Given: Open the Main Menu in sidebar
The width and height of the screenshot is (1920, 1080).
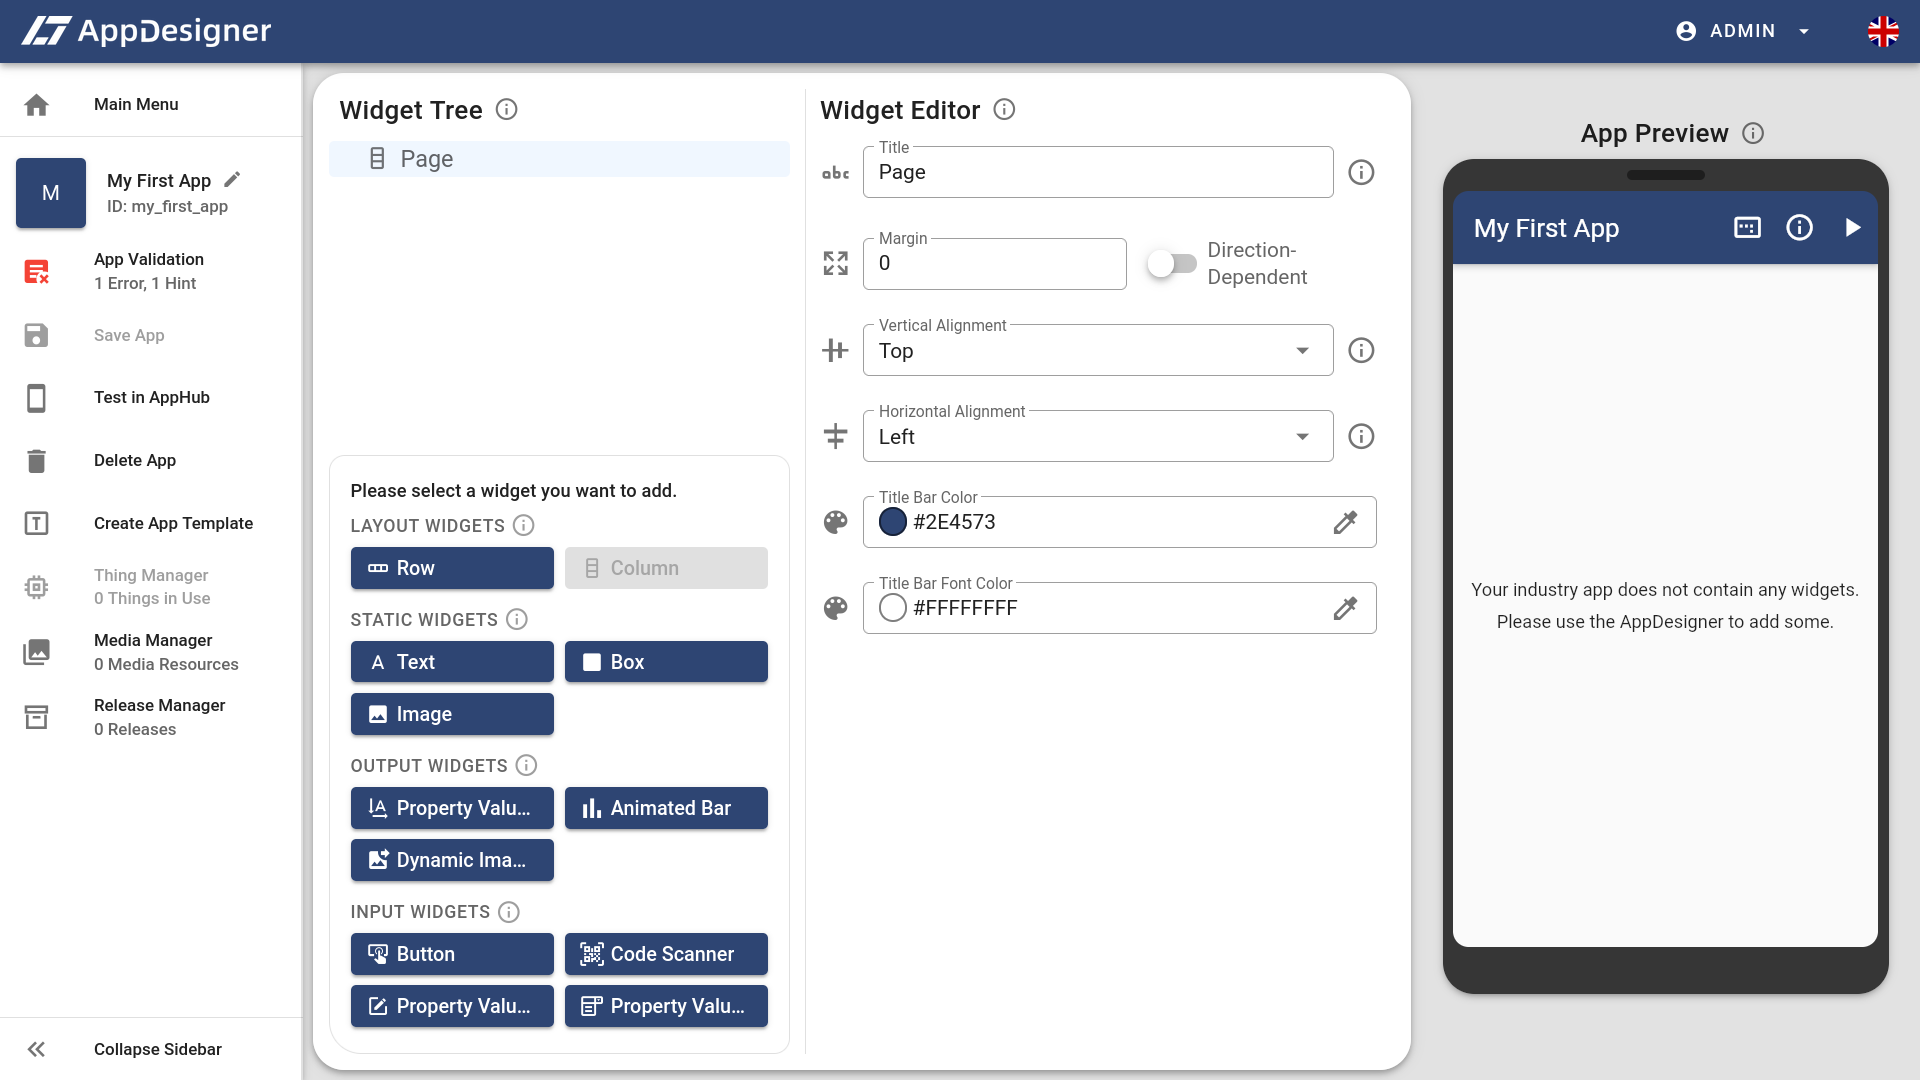Looking at the screenshot, I should click(x=136, y=104).
